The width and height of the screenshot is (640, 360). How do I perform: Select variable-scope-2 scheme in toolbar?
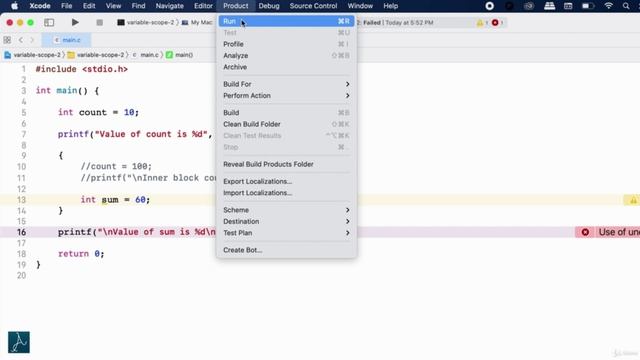click(146, 22)
